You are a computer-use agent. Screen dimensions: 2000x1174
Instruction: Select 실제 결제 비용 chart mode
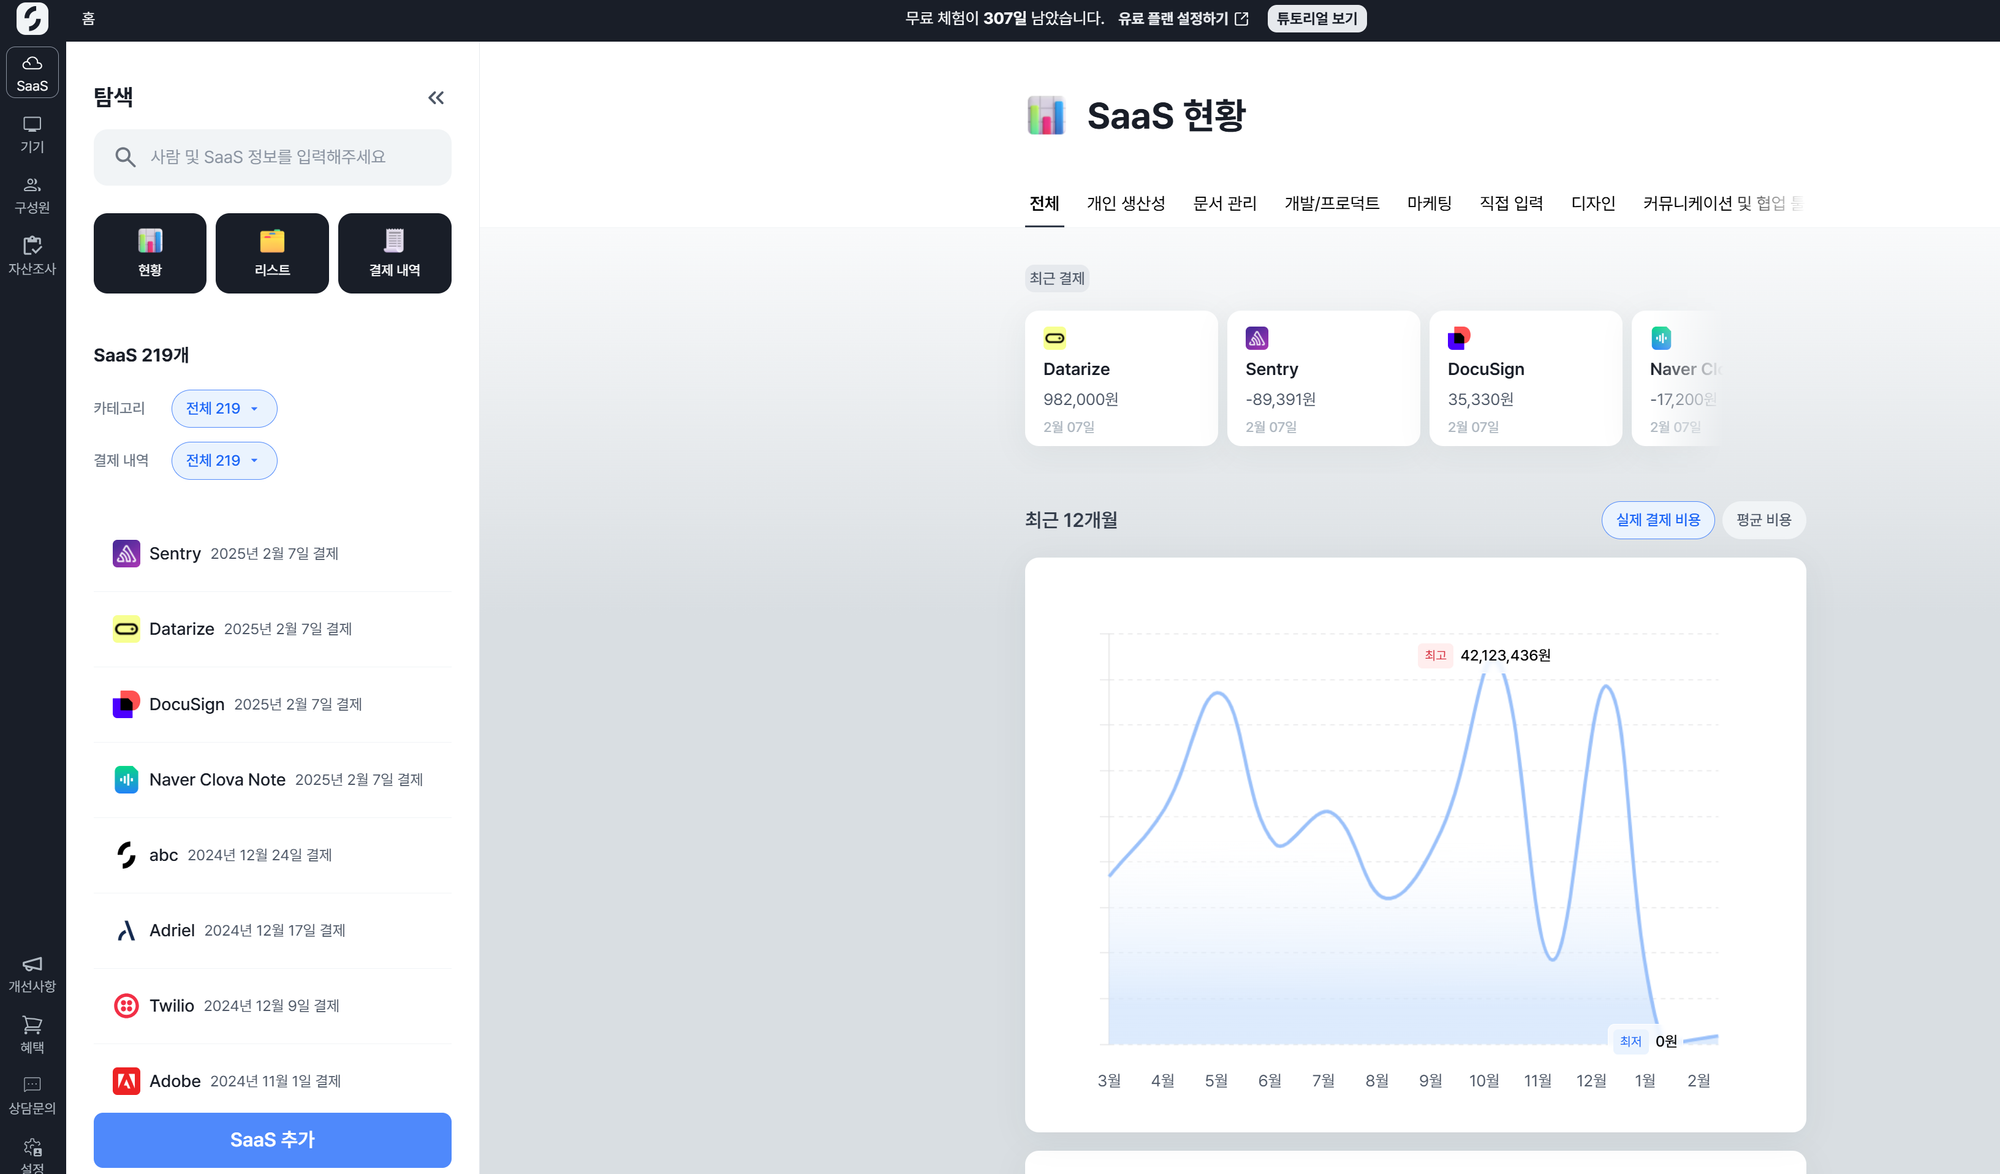click(x=1657, y=520)
